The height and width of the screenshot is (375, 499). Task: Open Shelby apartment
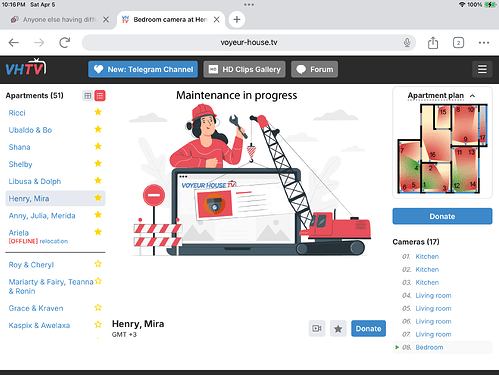tap(20, 164)
